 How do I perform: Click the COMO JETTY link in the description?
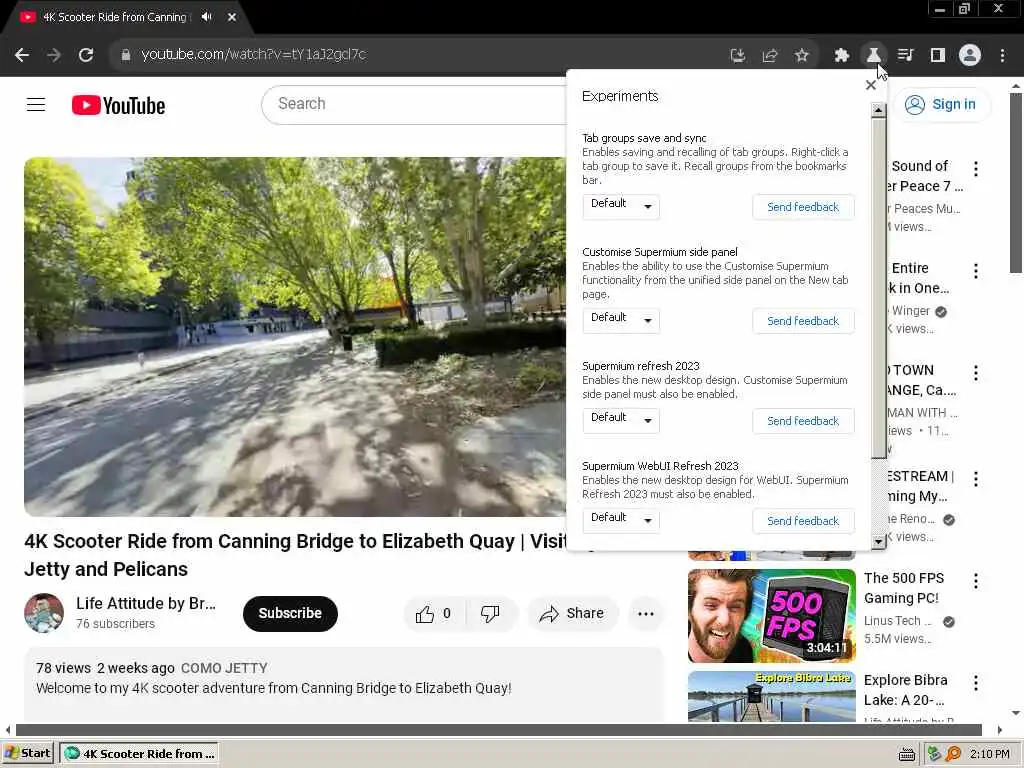tap(224, 668)
